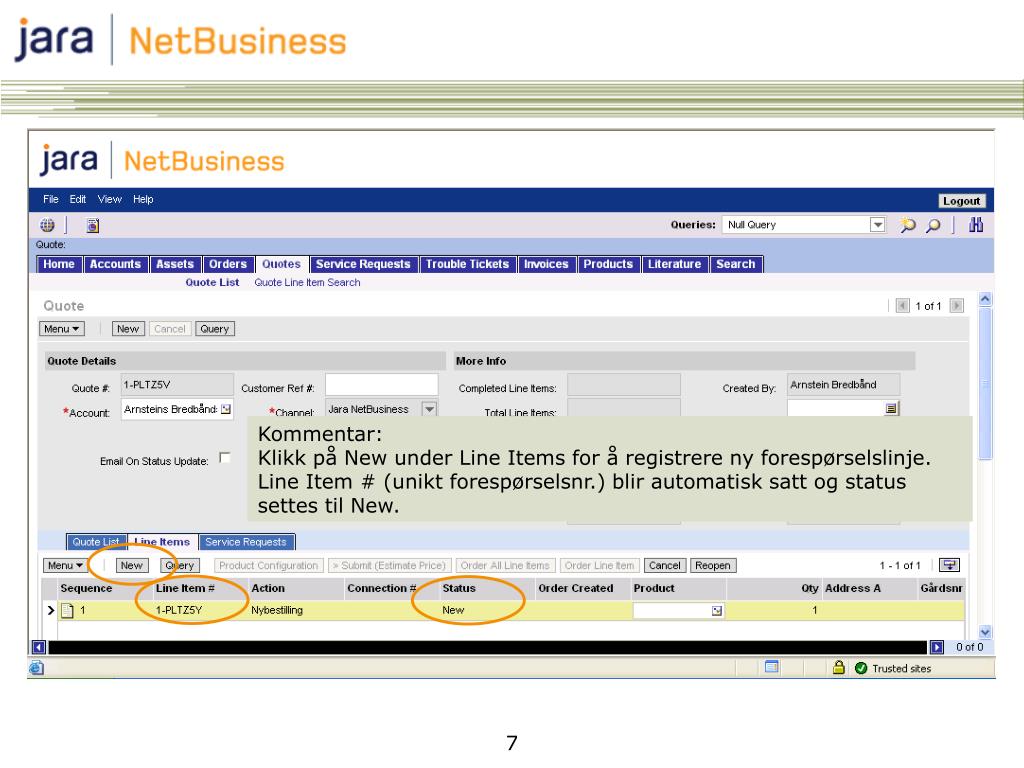Switch to the Products tab
The width and height of the screenshot is (1024, 768).
608,264
